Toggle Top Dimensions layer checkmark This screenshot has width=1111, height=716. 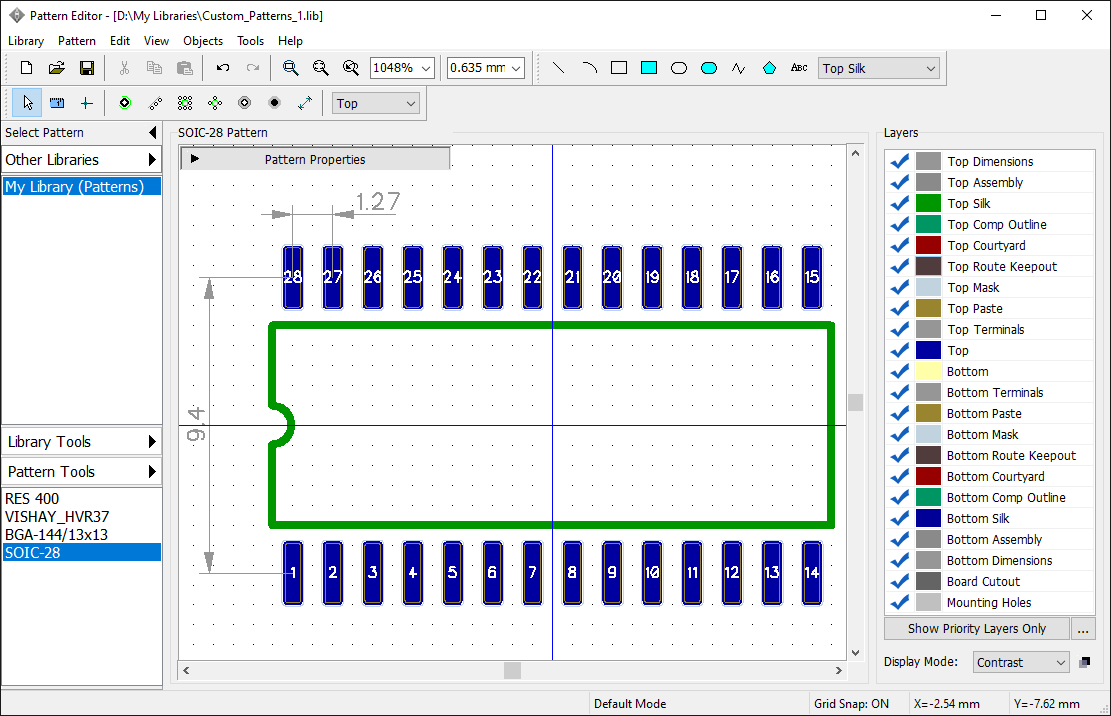point(900,161)
